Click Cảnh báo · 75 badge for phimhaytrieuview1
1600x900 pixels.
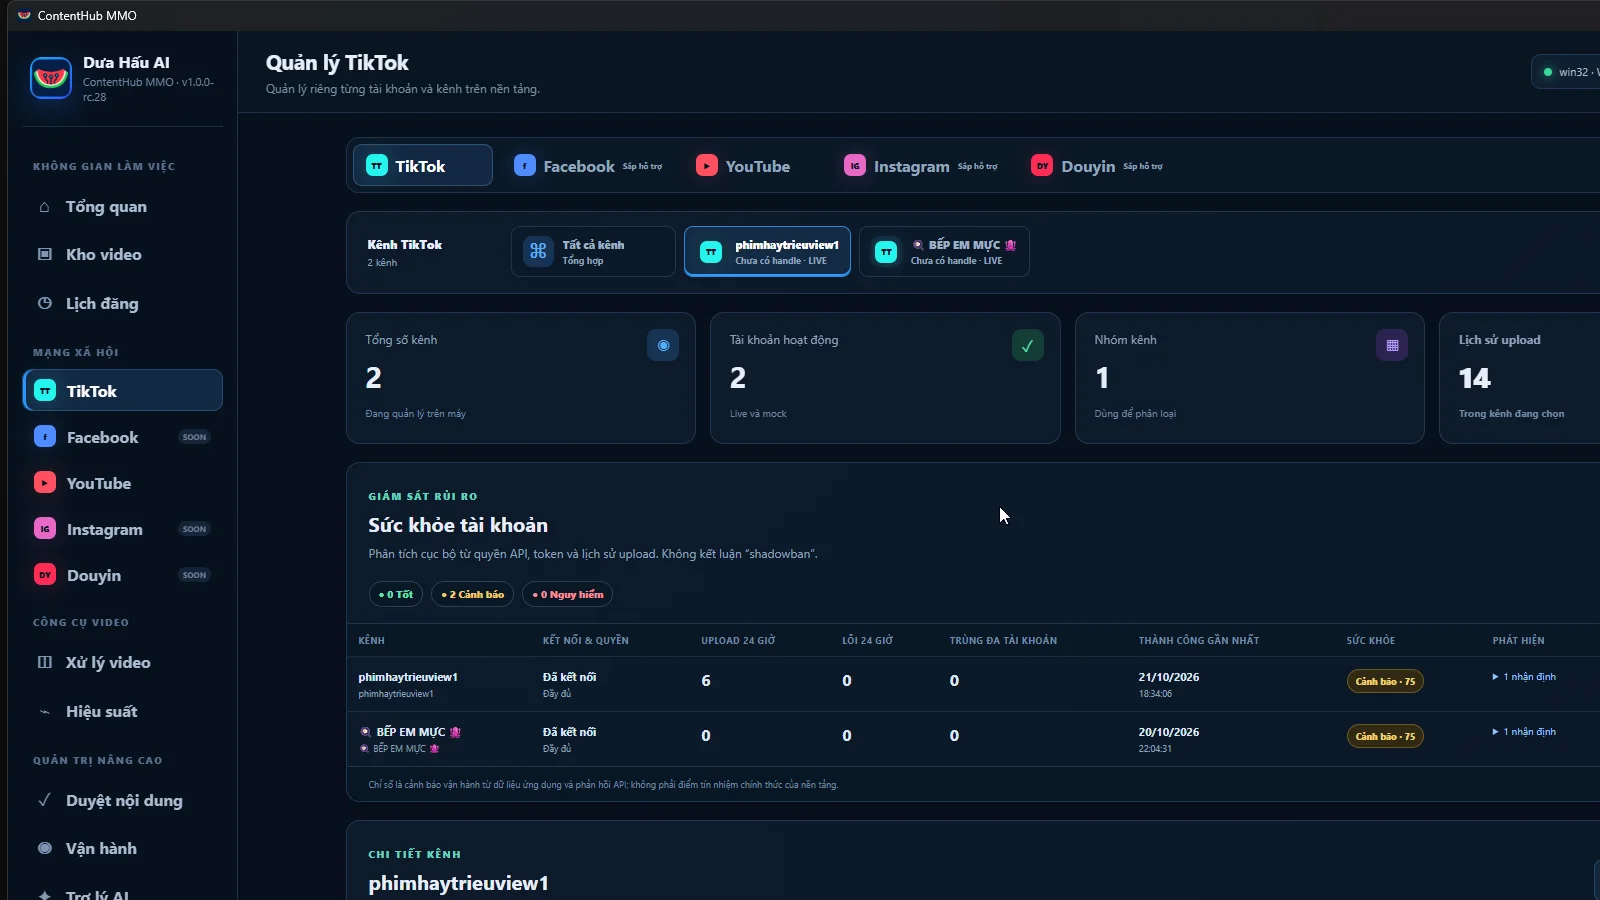click(x=1385, y=681)
